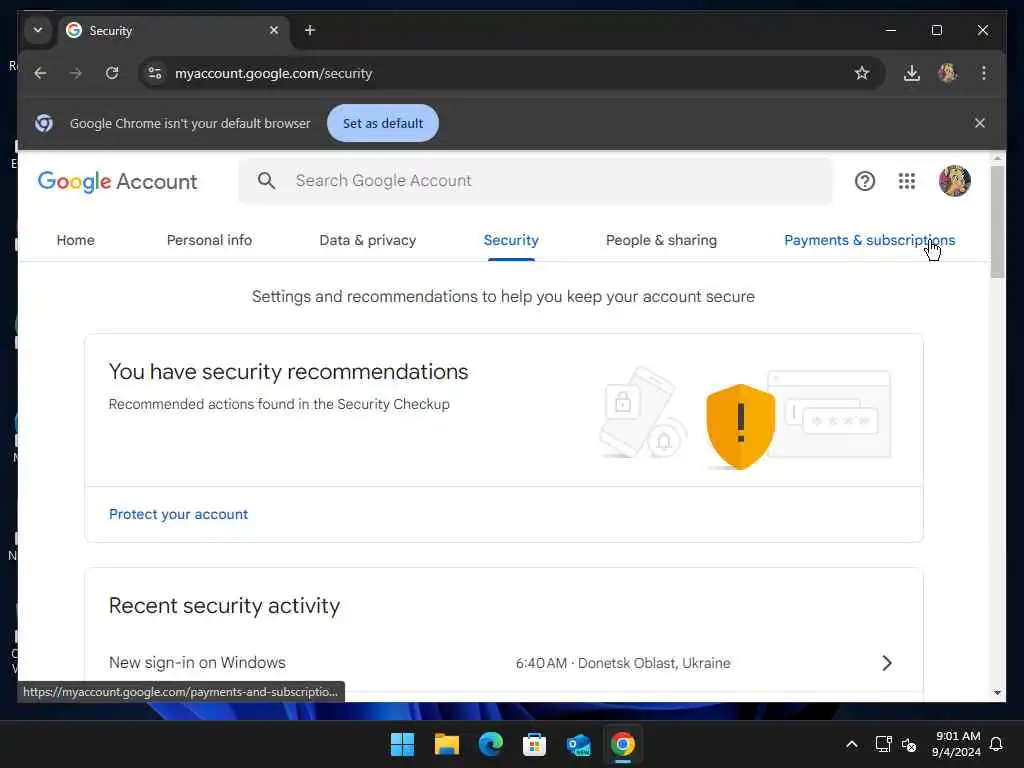Select the Security tab

[511, 240]
